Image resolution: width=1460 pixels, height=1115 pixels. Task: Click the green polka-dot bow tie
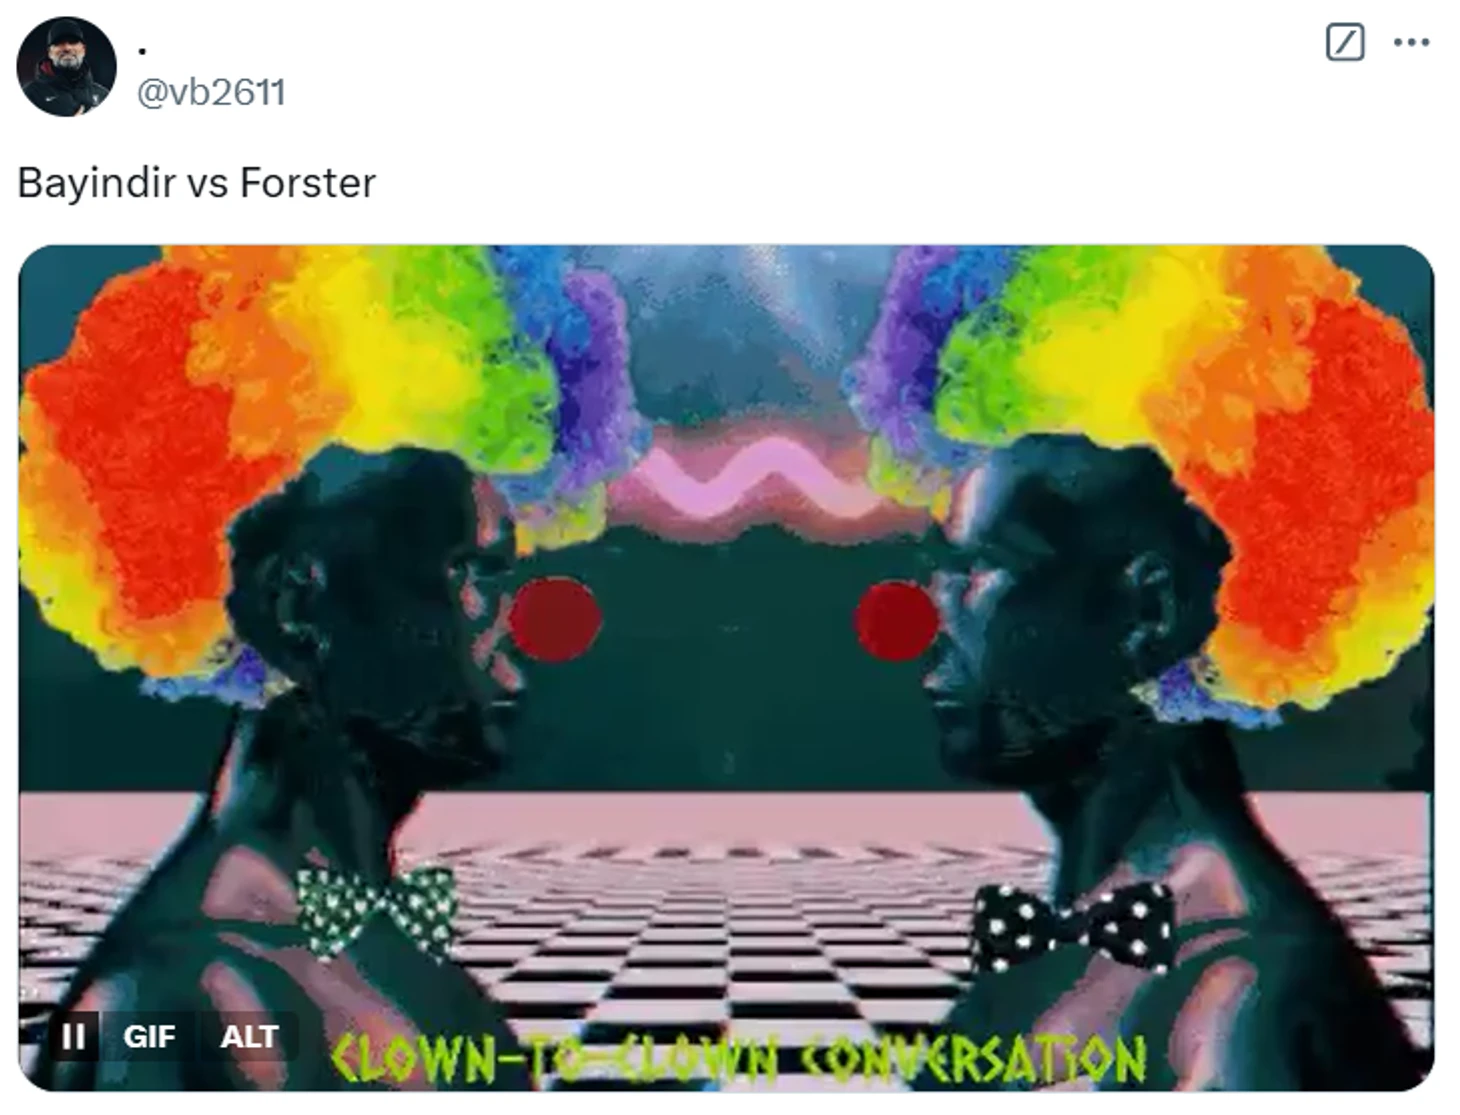click(378, 907)
